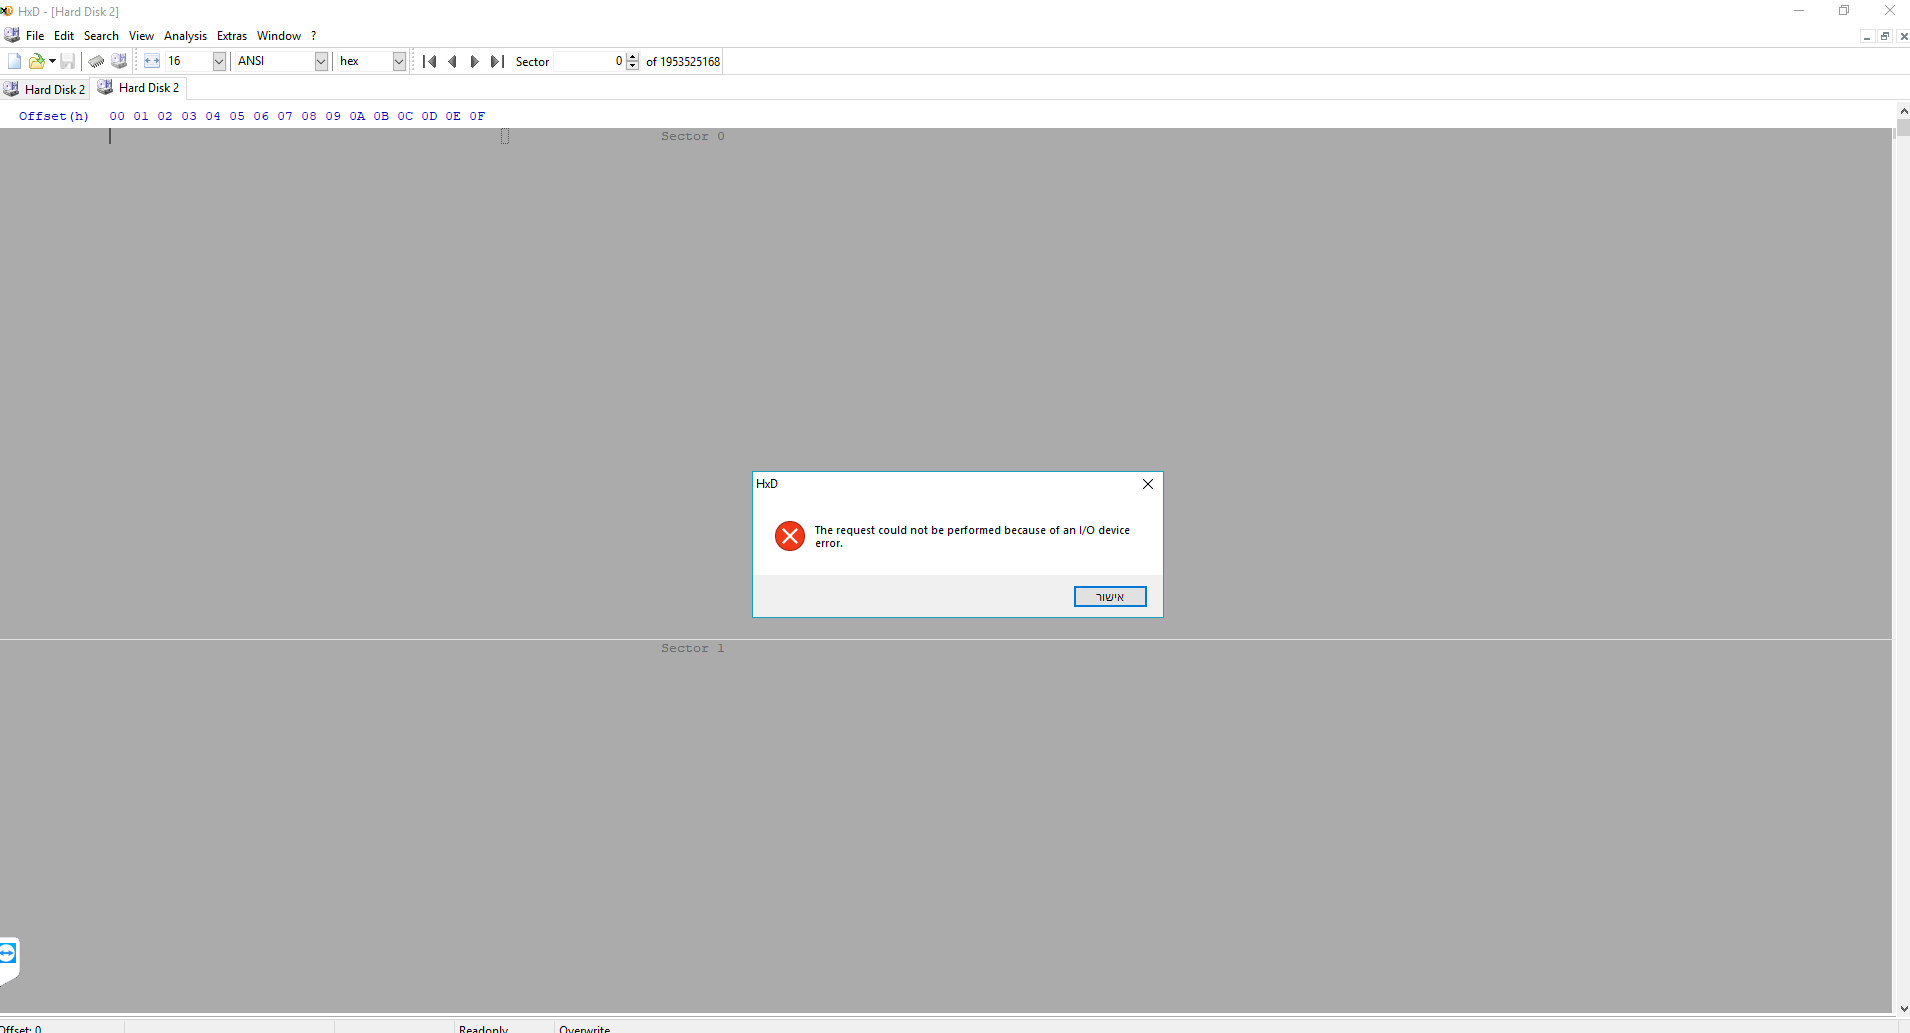Click the Offset(h) column header
Viewport: 1910px width, 1033px height.
click(54, 116)
